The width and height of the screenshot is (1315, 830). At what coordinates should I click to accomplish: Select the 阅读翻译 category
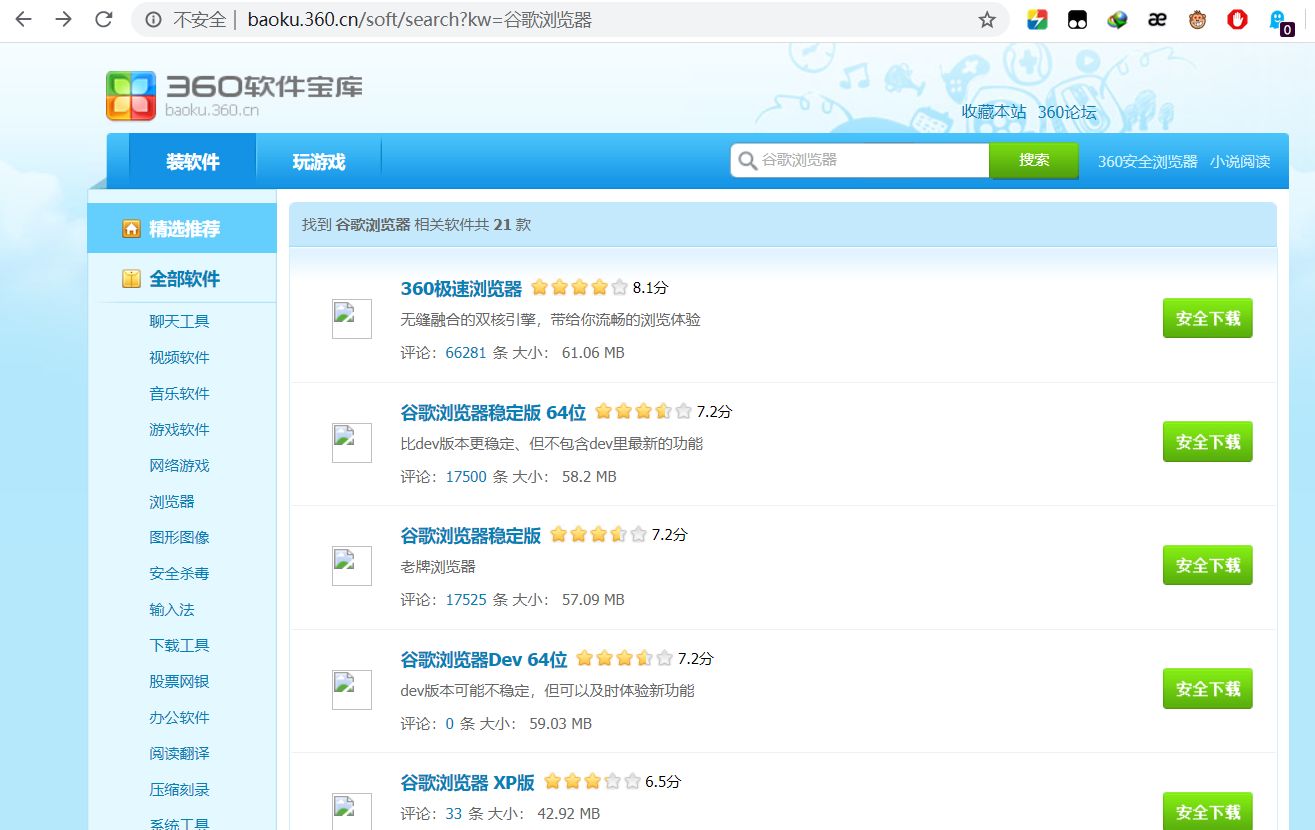(x=179, y=753)
